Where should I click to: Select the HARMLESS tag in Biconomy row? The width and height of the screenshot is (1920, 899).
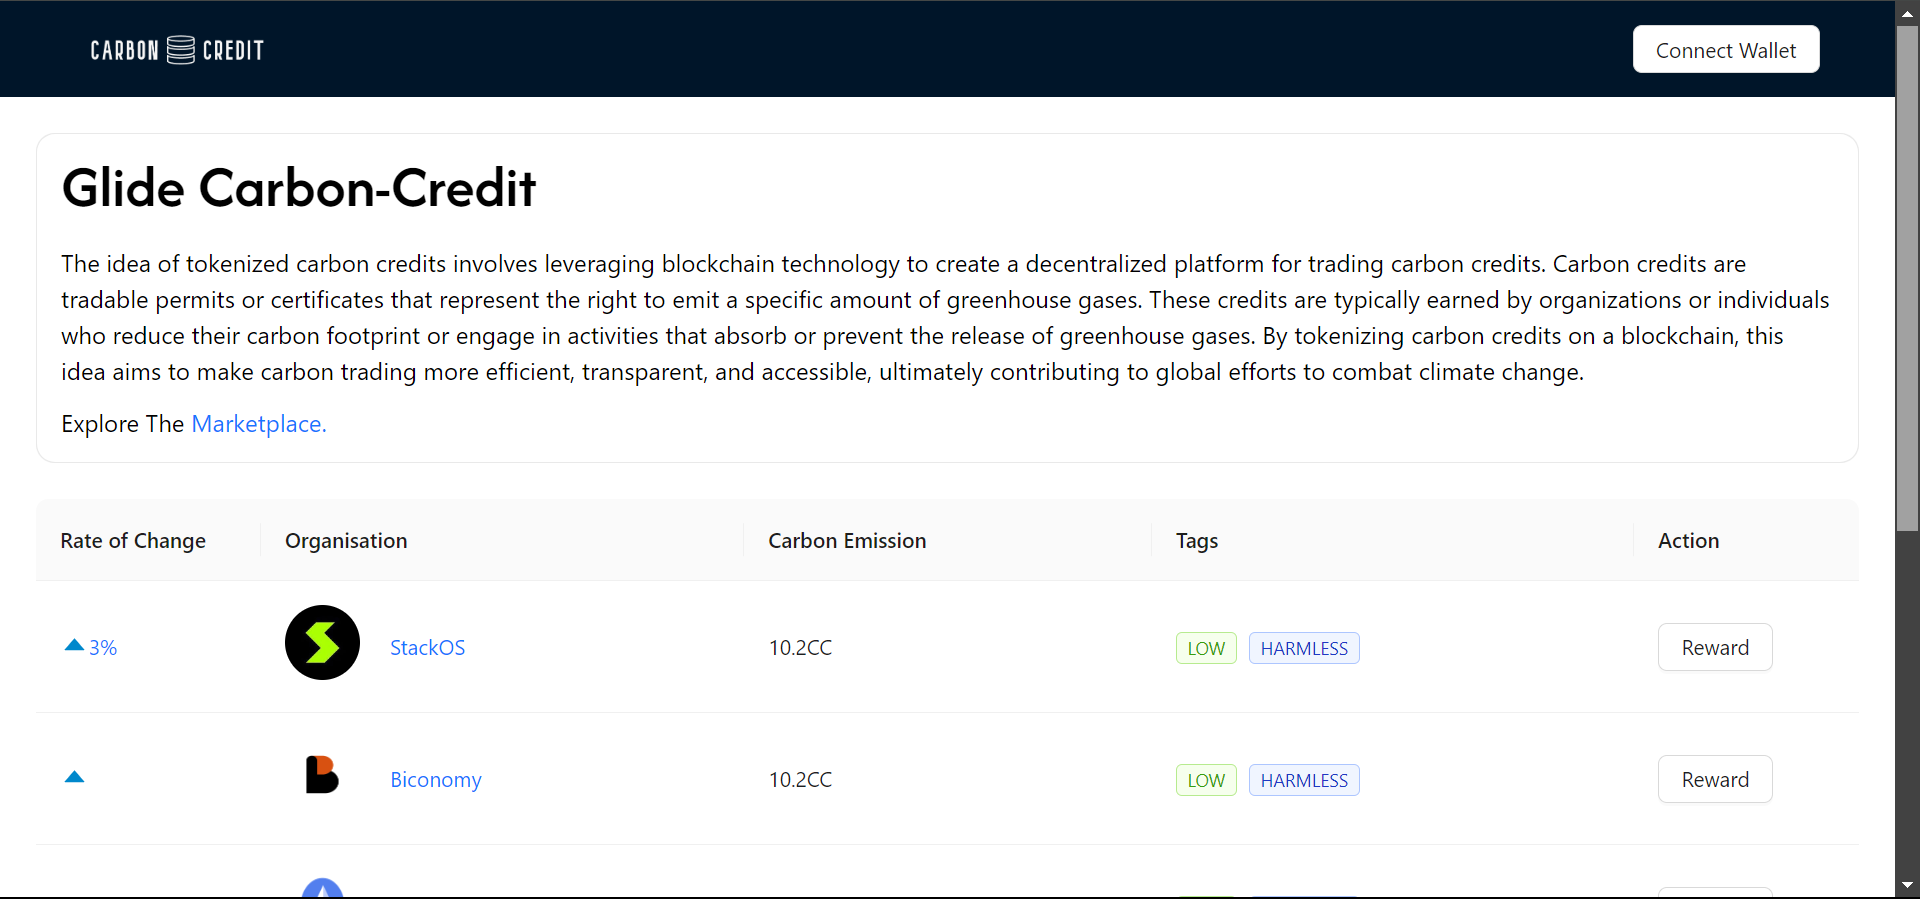[x=1303, y=781]
